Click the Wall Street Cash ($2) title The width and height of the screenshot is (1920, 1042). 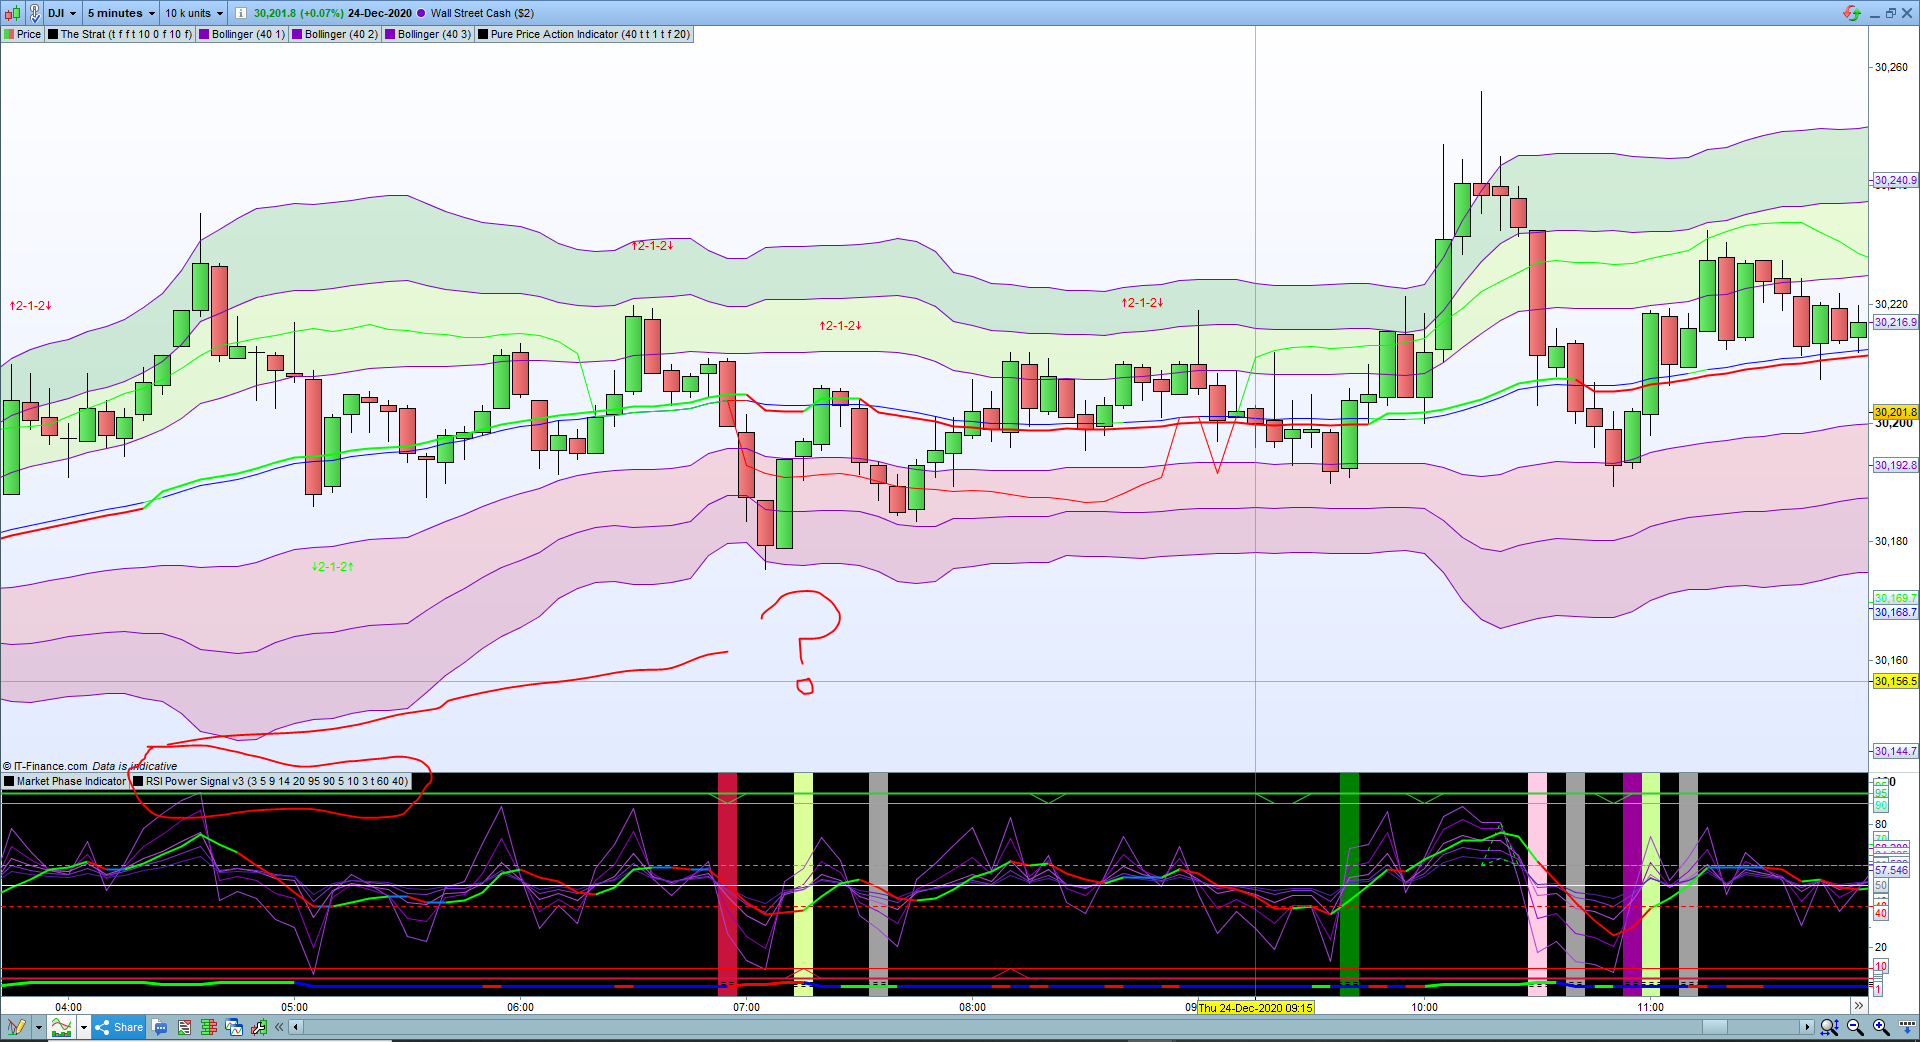pos(482,13)
